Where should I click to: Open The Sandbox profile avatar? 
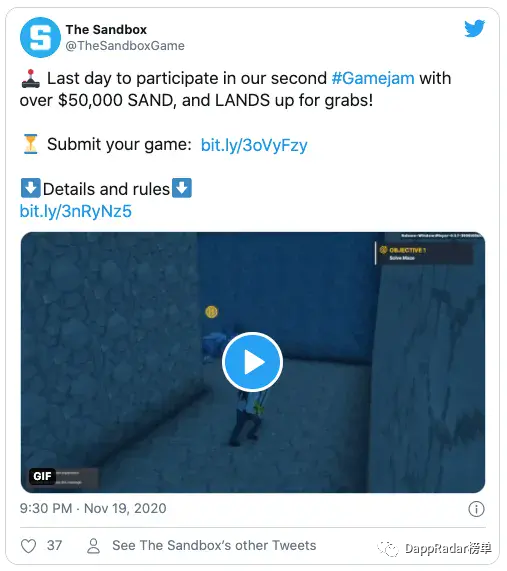point(40,37)
